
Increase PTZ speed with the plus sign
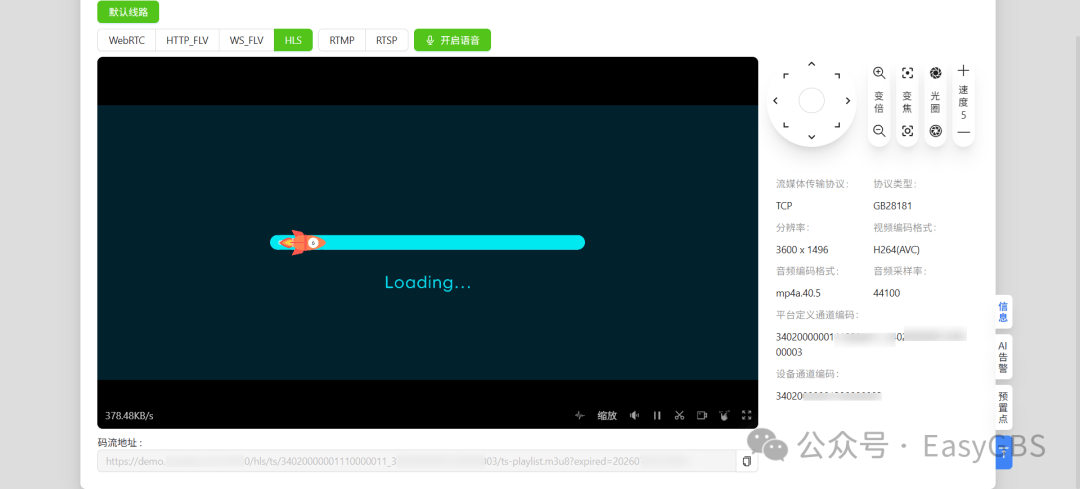click(964, 70)
